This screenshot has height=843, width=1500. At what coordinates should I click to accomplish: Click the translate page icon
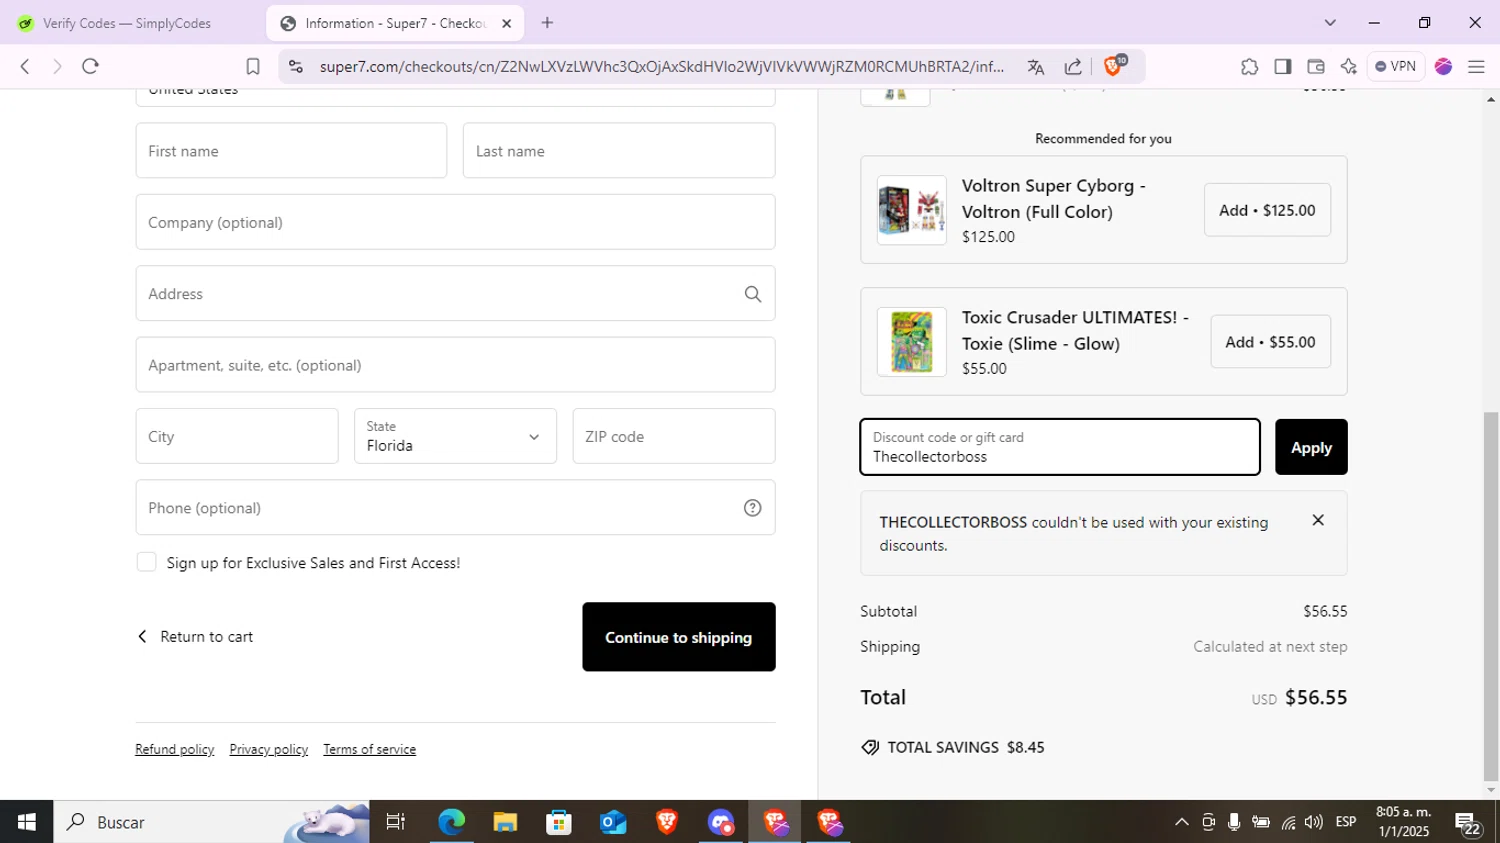pos(1036,67)
